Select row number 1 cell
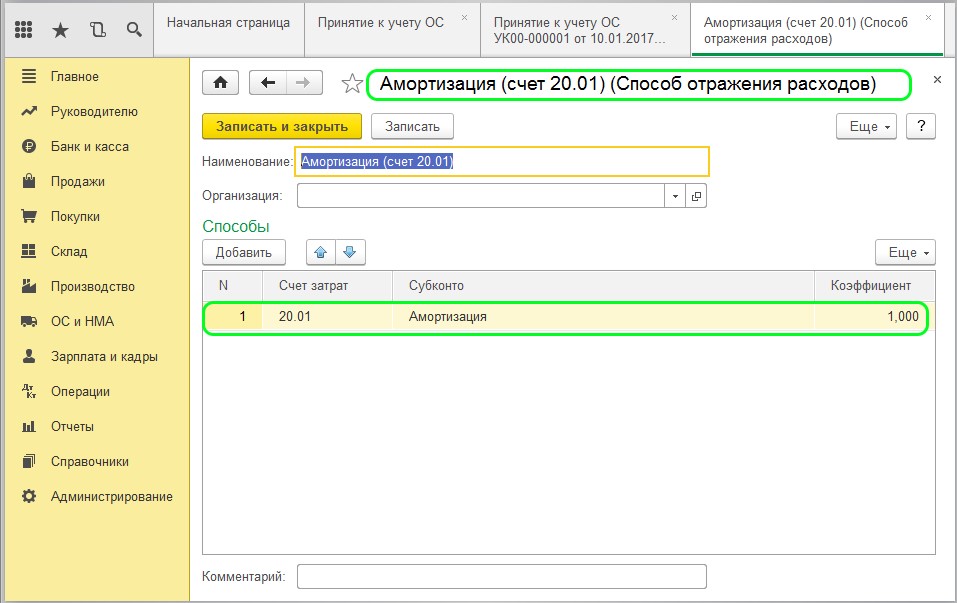This screenshot has height=603, width=957. point(232,317)
